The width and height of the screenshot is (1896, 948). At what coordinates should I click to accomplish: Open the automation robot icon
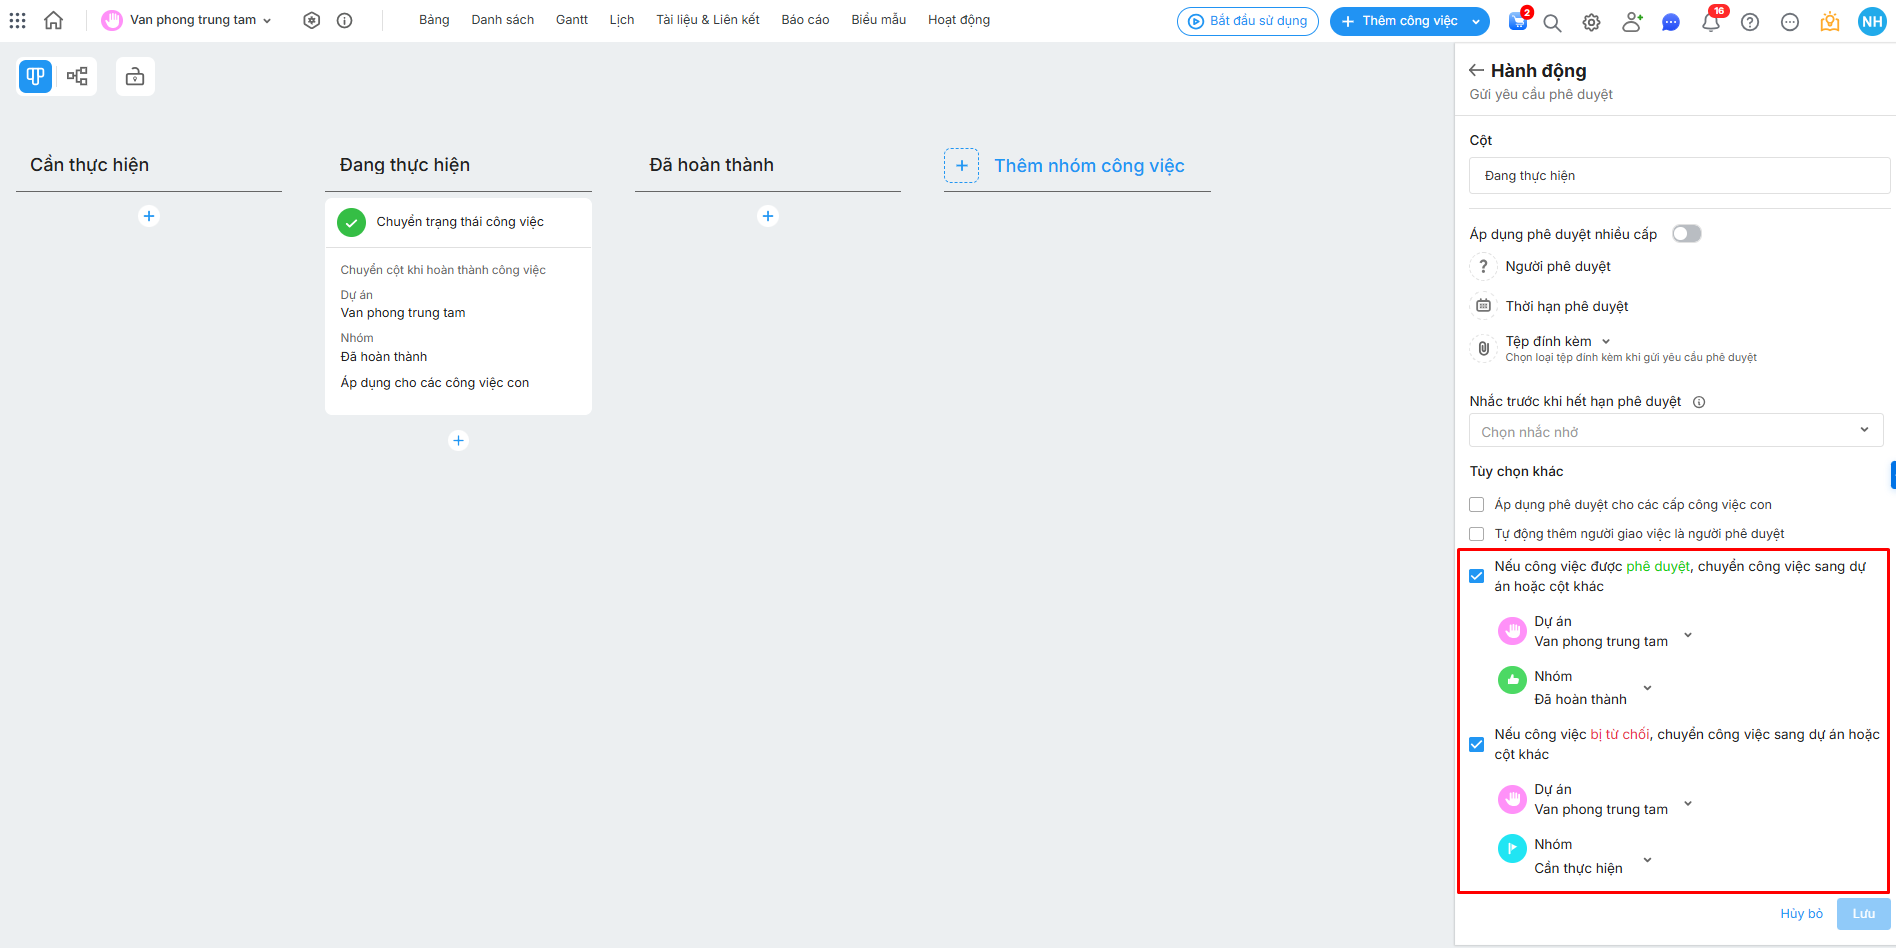click(135, 76)
